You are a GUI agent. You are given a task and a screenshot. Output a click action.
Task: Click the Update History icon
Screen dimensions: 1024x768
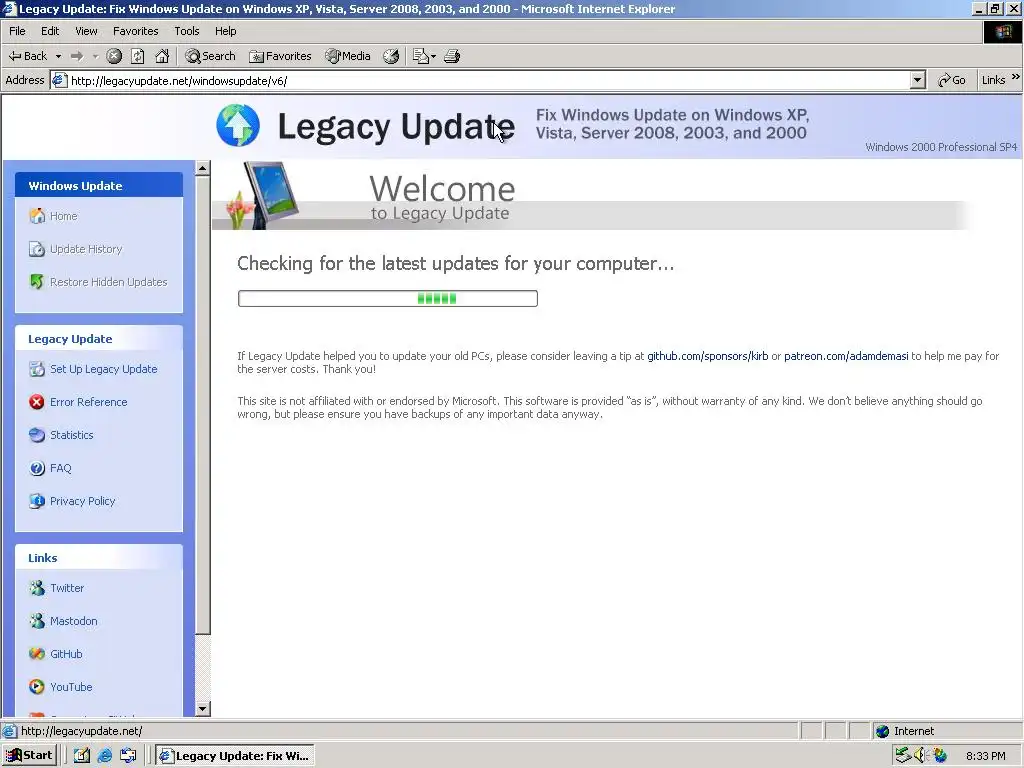[x=37, y=249]
